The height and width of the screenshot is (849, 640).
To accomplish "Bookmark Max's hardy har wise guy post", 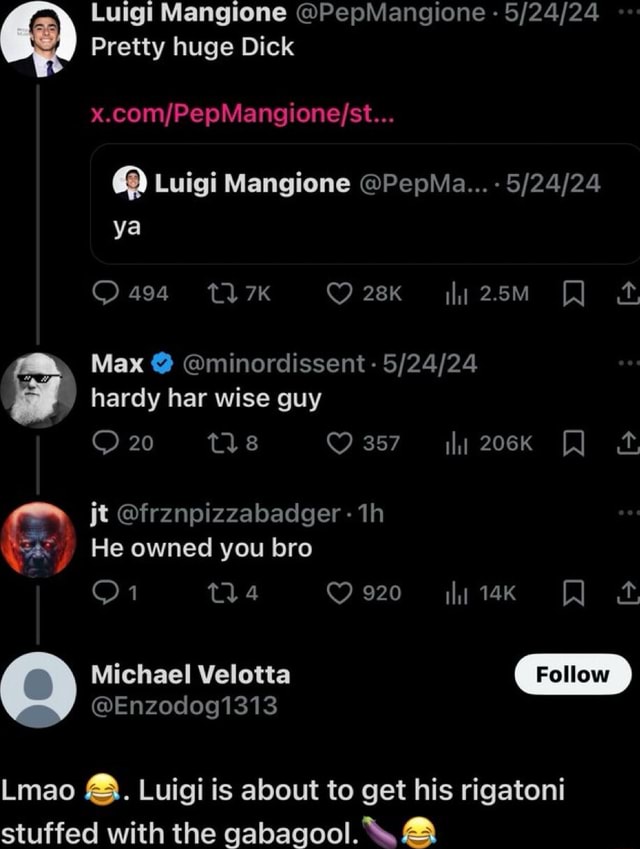I will point(573,444).
